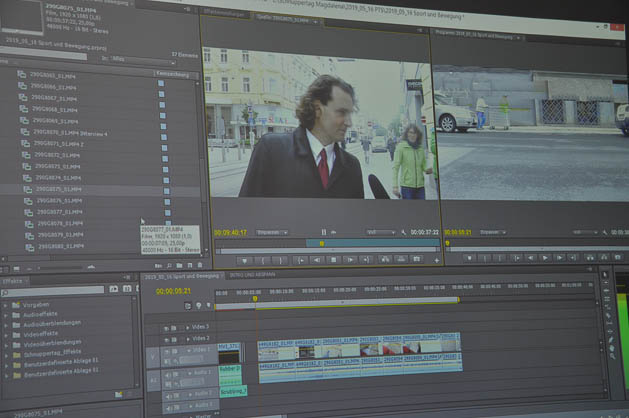
Task: Expand the Audio 2 track
Action: (x=190, y=394)
